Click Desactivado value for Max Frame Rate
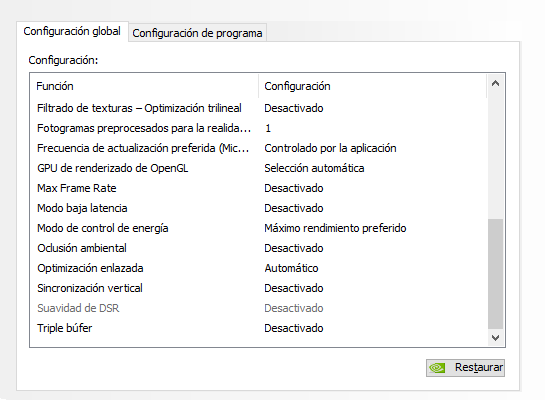This screenshot has width=545, height=405. pos(294,188)
